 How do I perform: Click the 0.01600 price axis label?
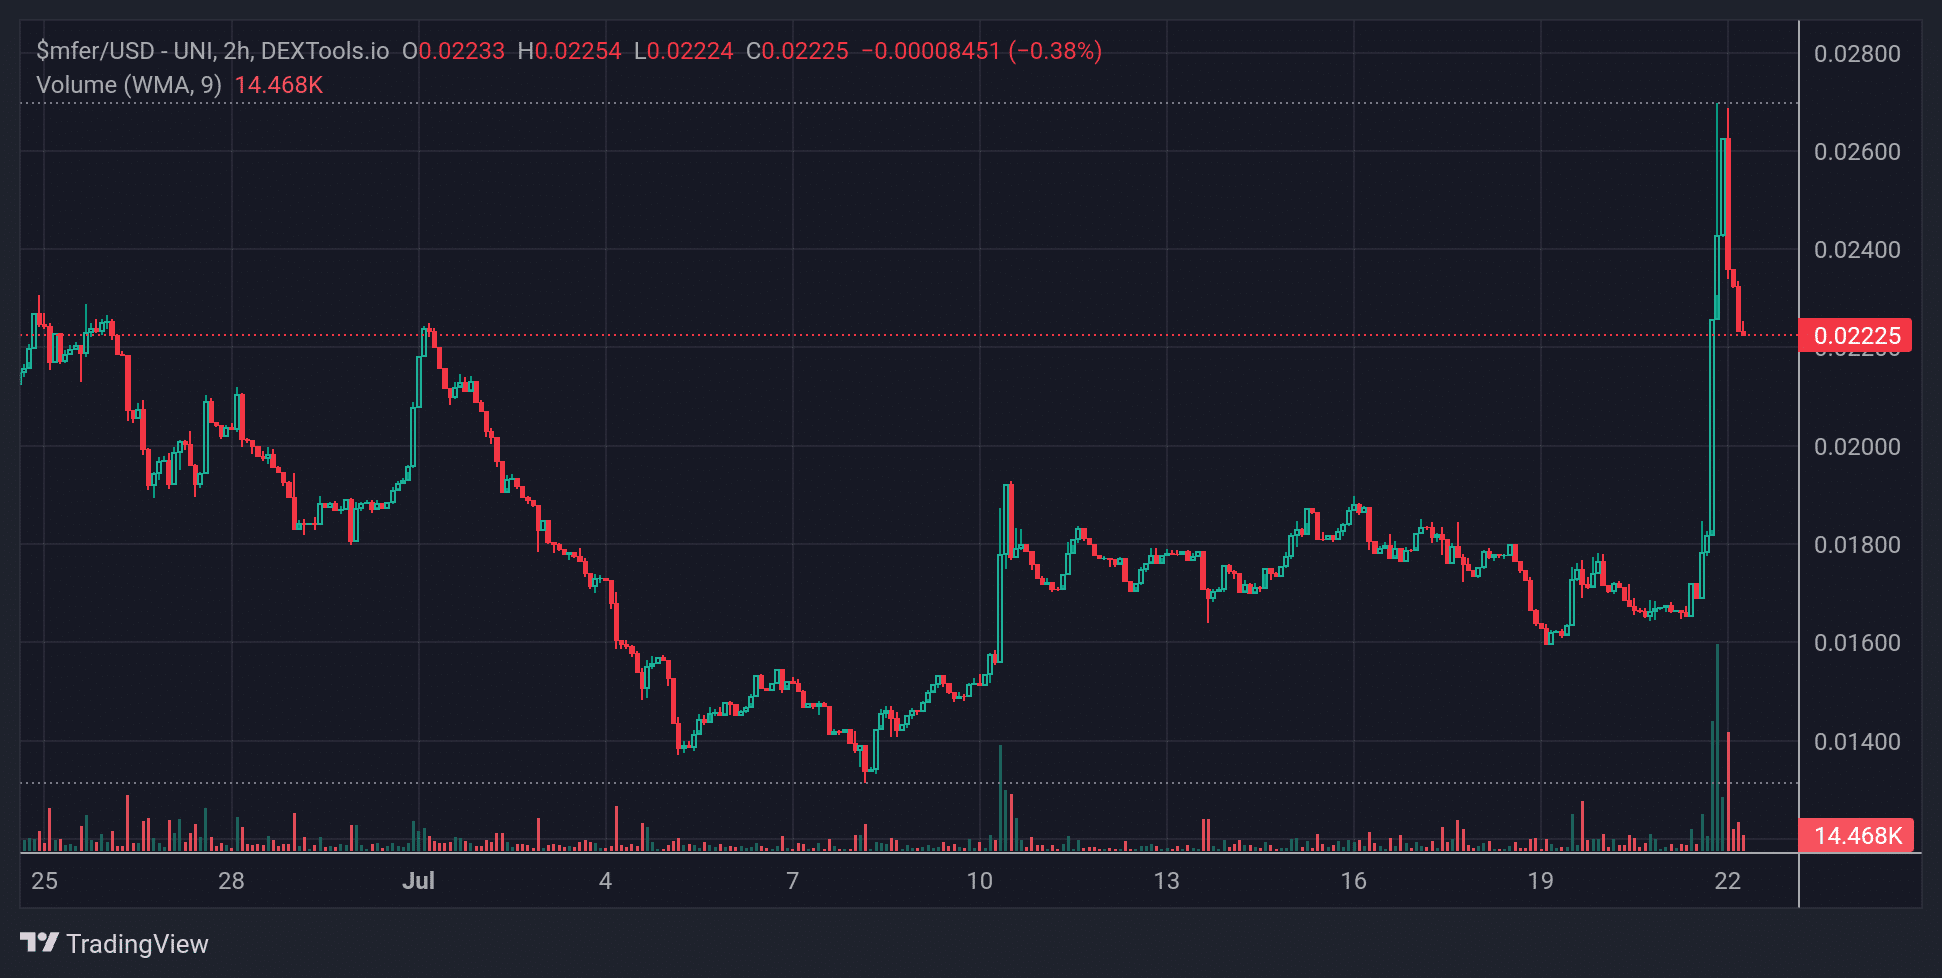pyautogui.click(x=1857, y=643)
